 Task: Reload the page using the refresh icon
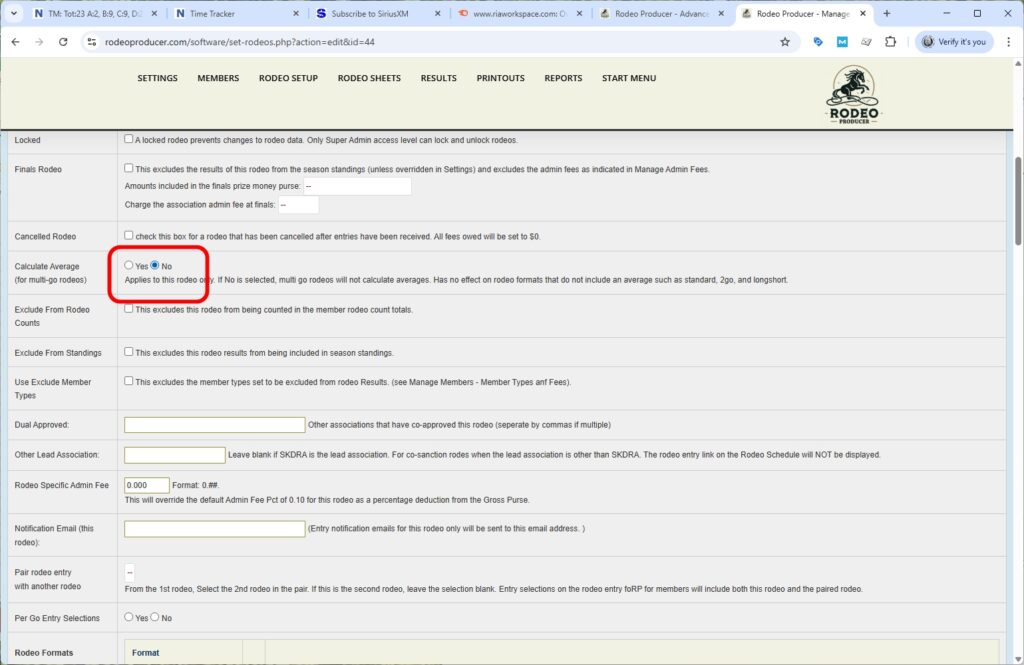63,42
